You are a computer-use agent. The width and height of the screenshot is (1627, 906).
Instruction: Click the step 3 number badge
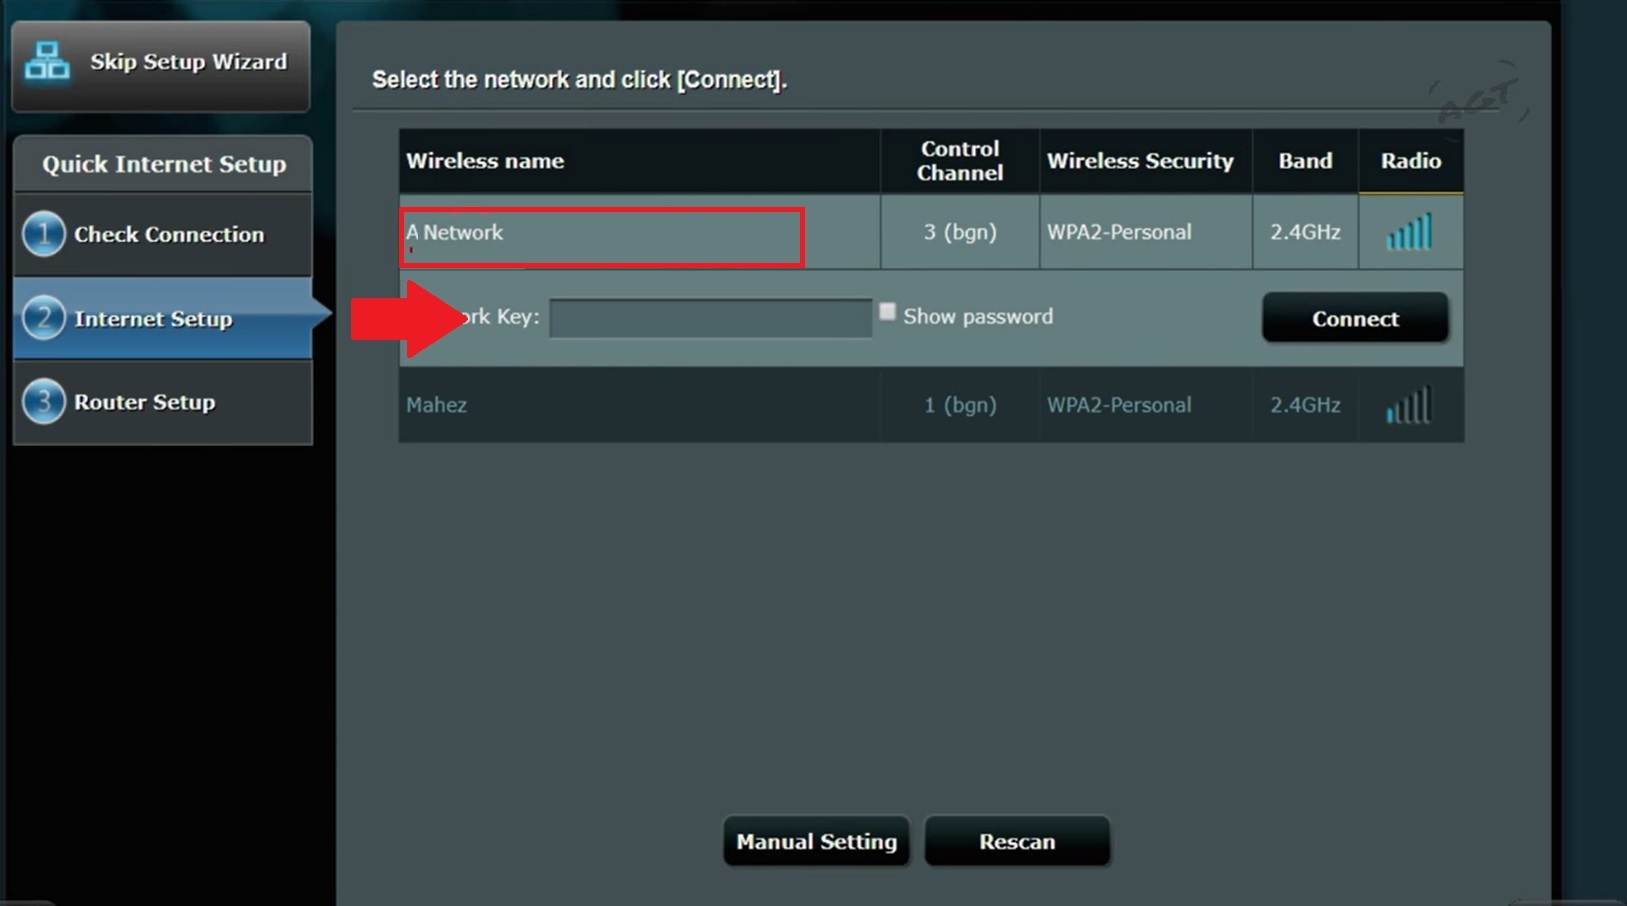[x=43, y=402]
